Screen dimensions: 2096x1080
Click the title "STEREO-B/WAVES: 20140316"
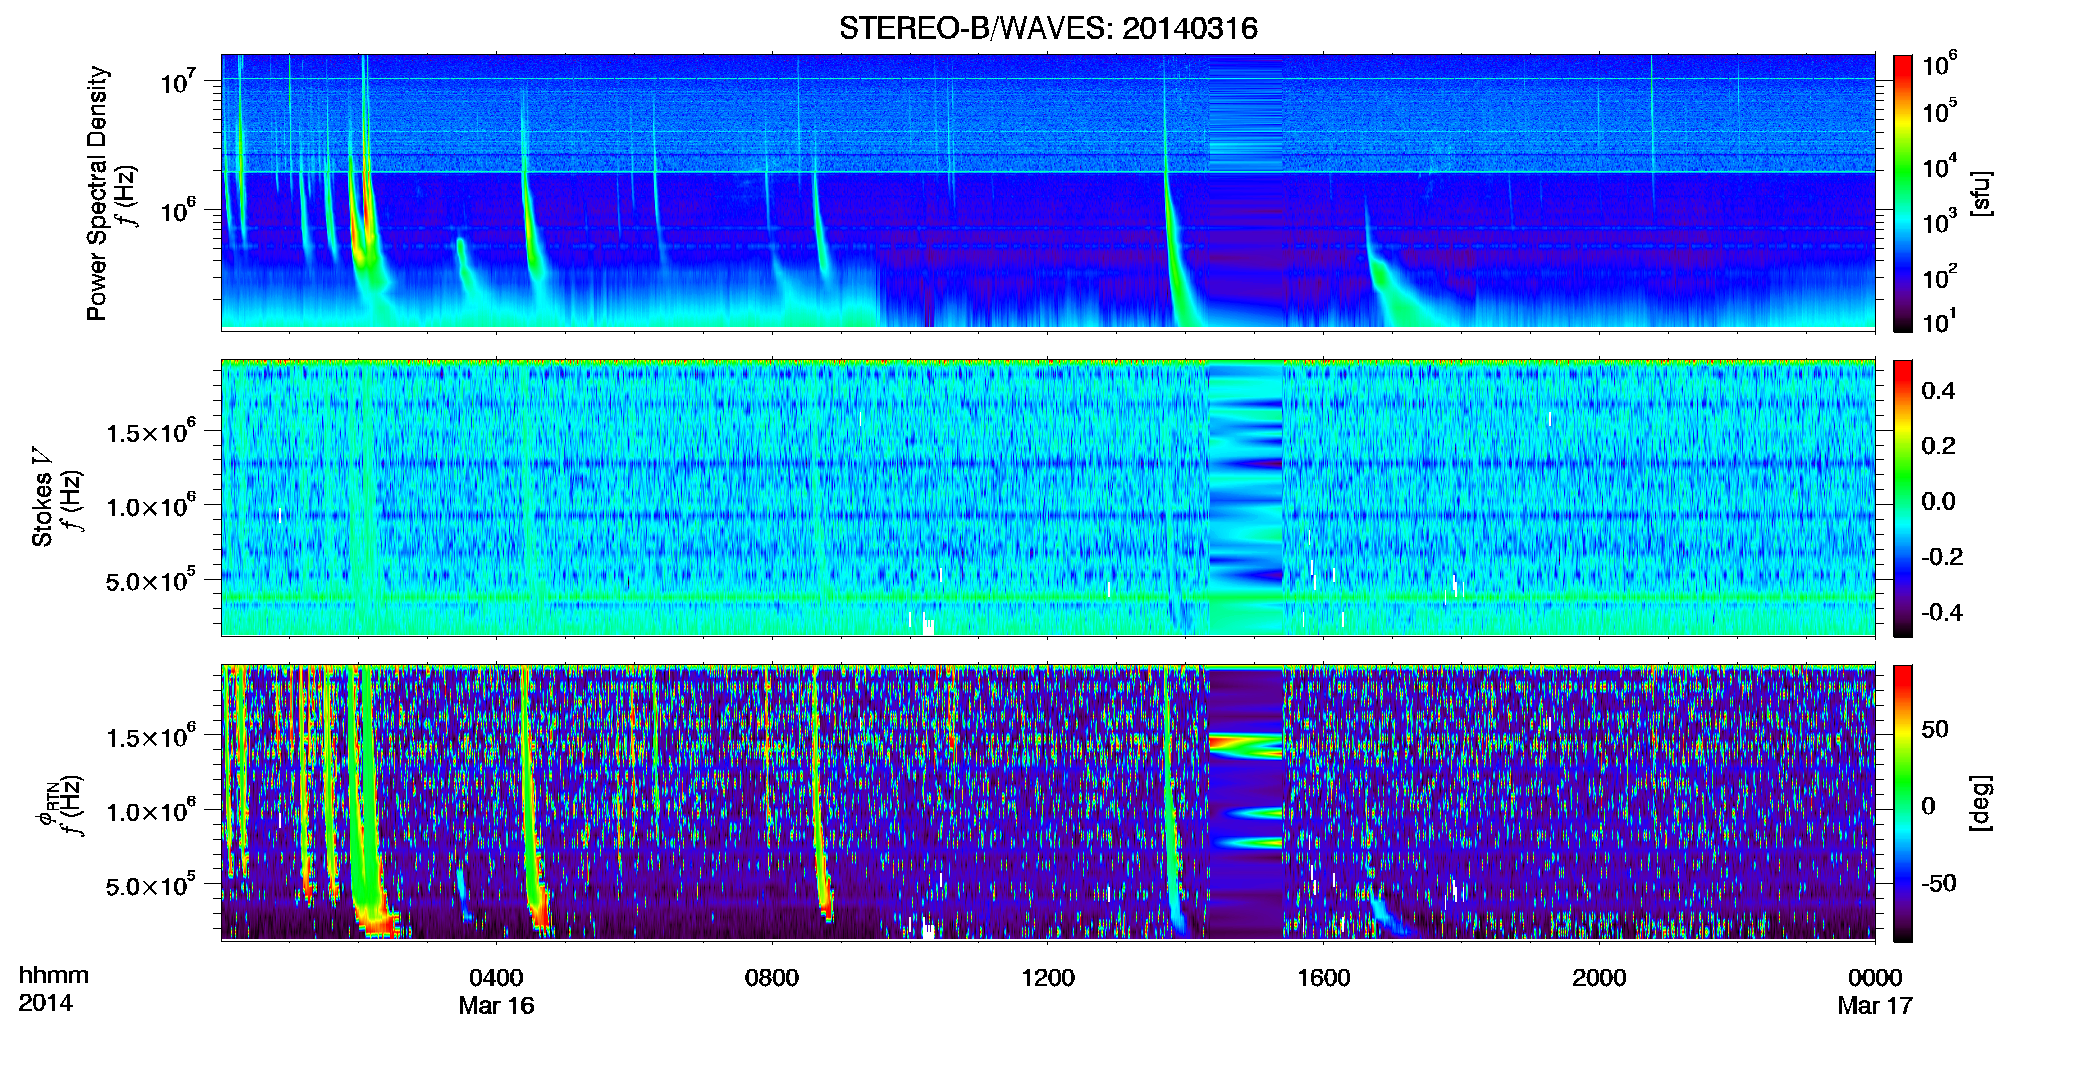coord(1048,28)
